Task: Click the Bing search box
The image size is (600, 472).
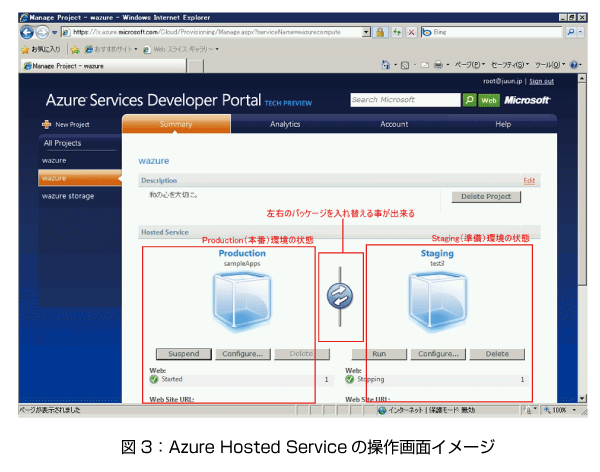Action: [x=492, y=32]
